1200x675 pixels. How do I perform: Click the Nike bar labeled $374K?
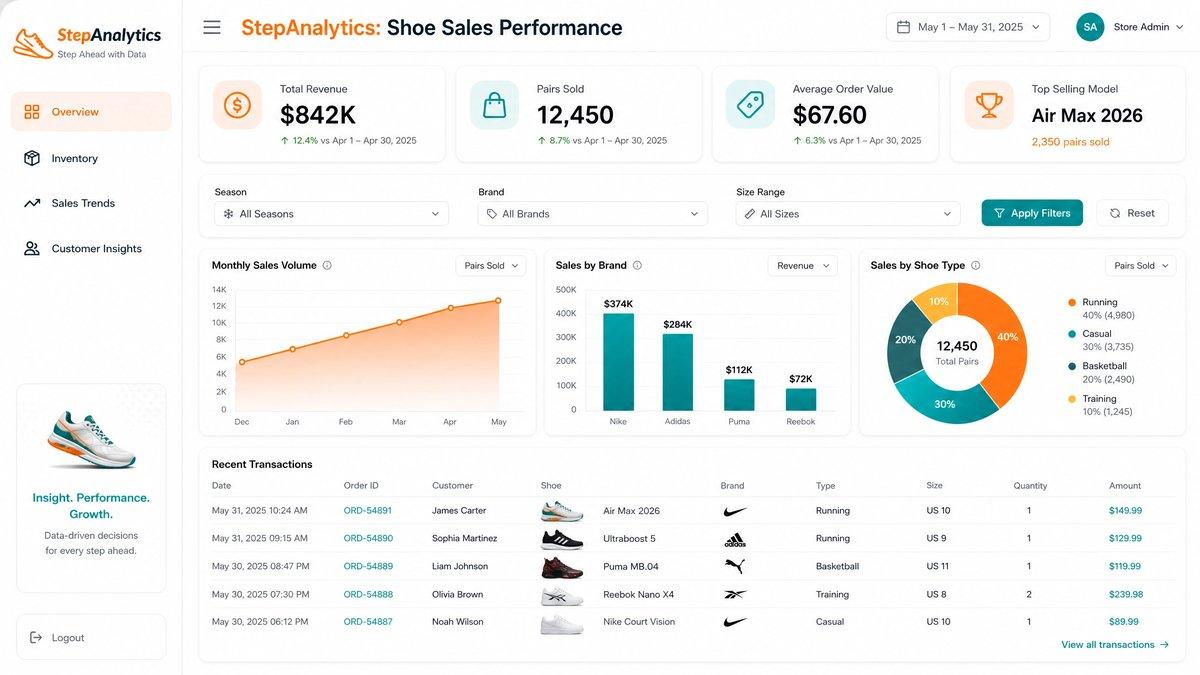[618, 362]
